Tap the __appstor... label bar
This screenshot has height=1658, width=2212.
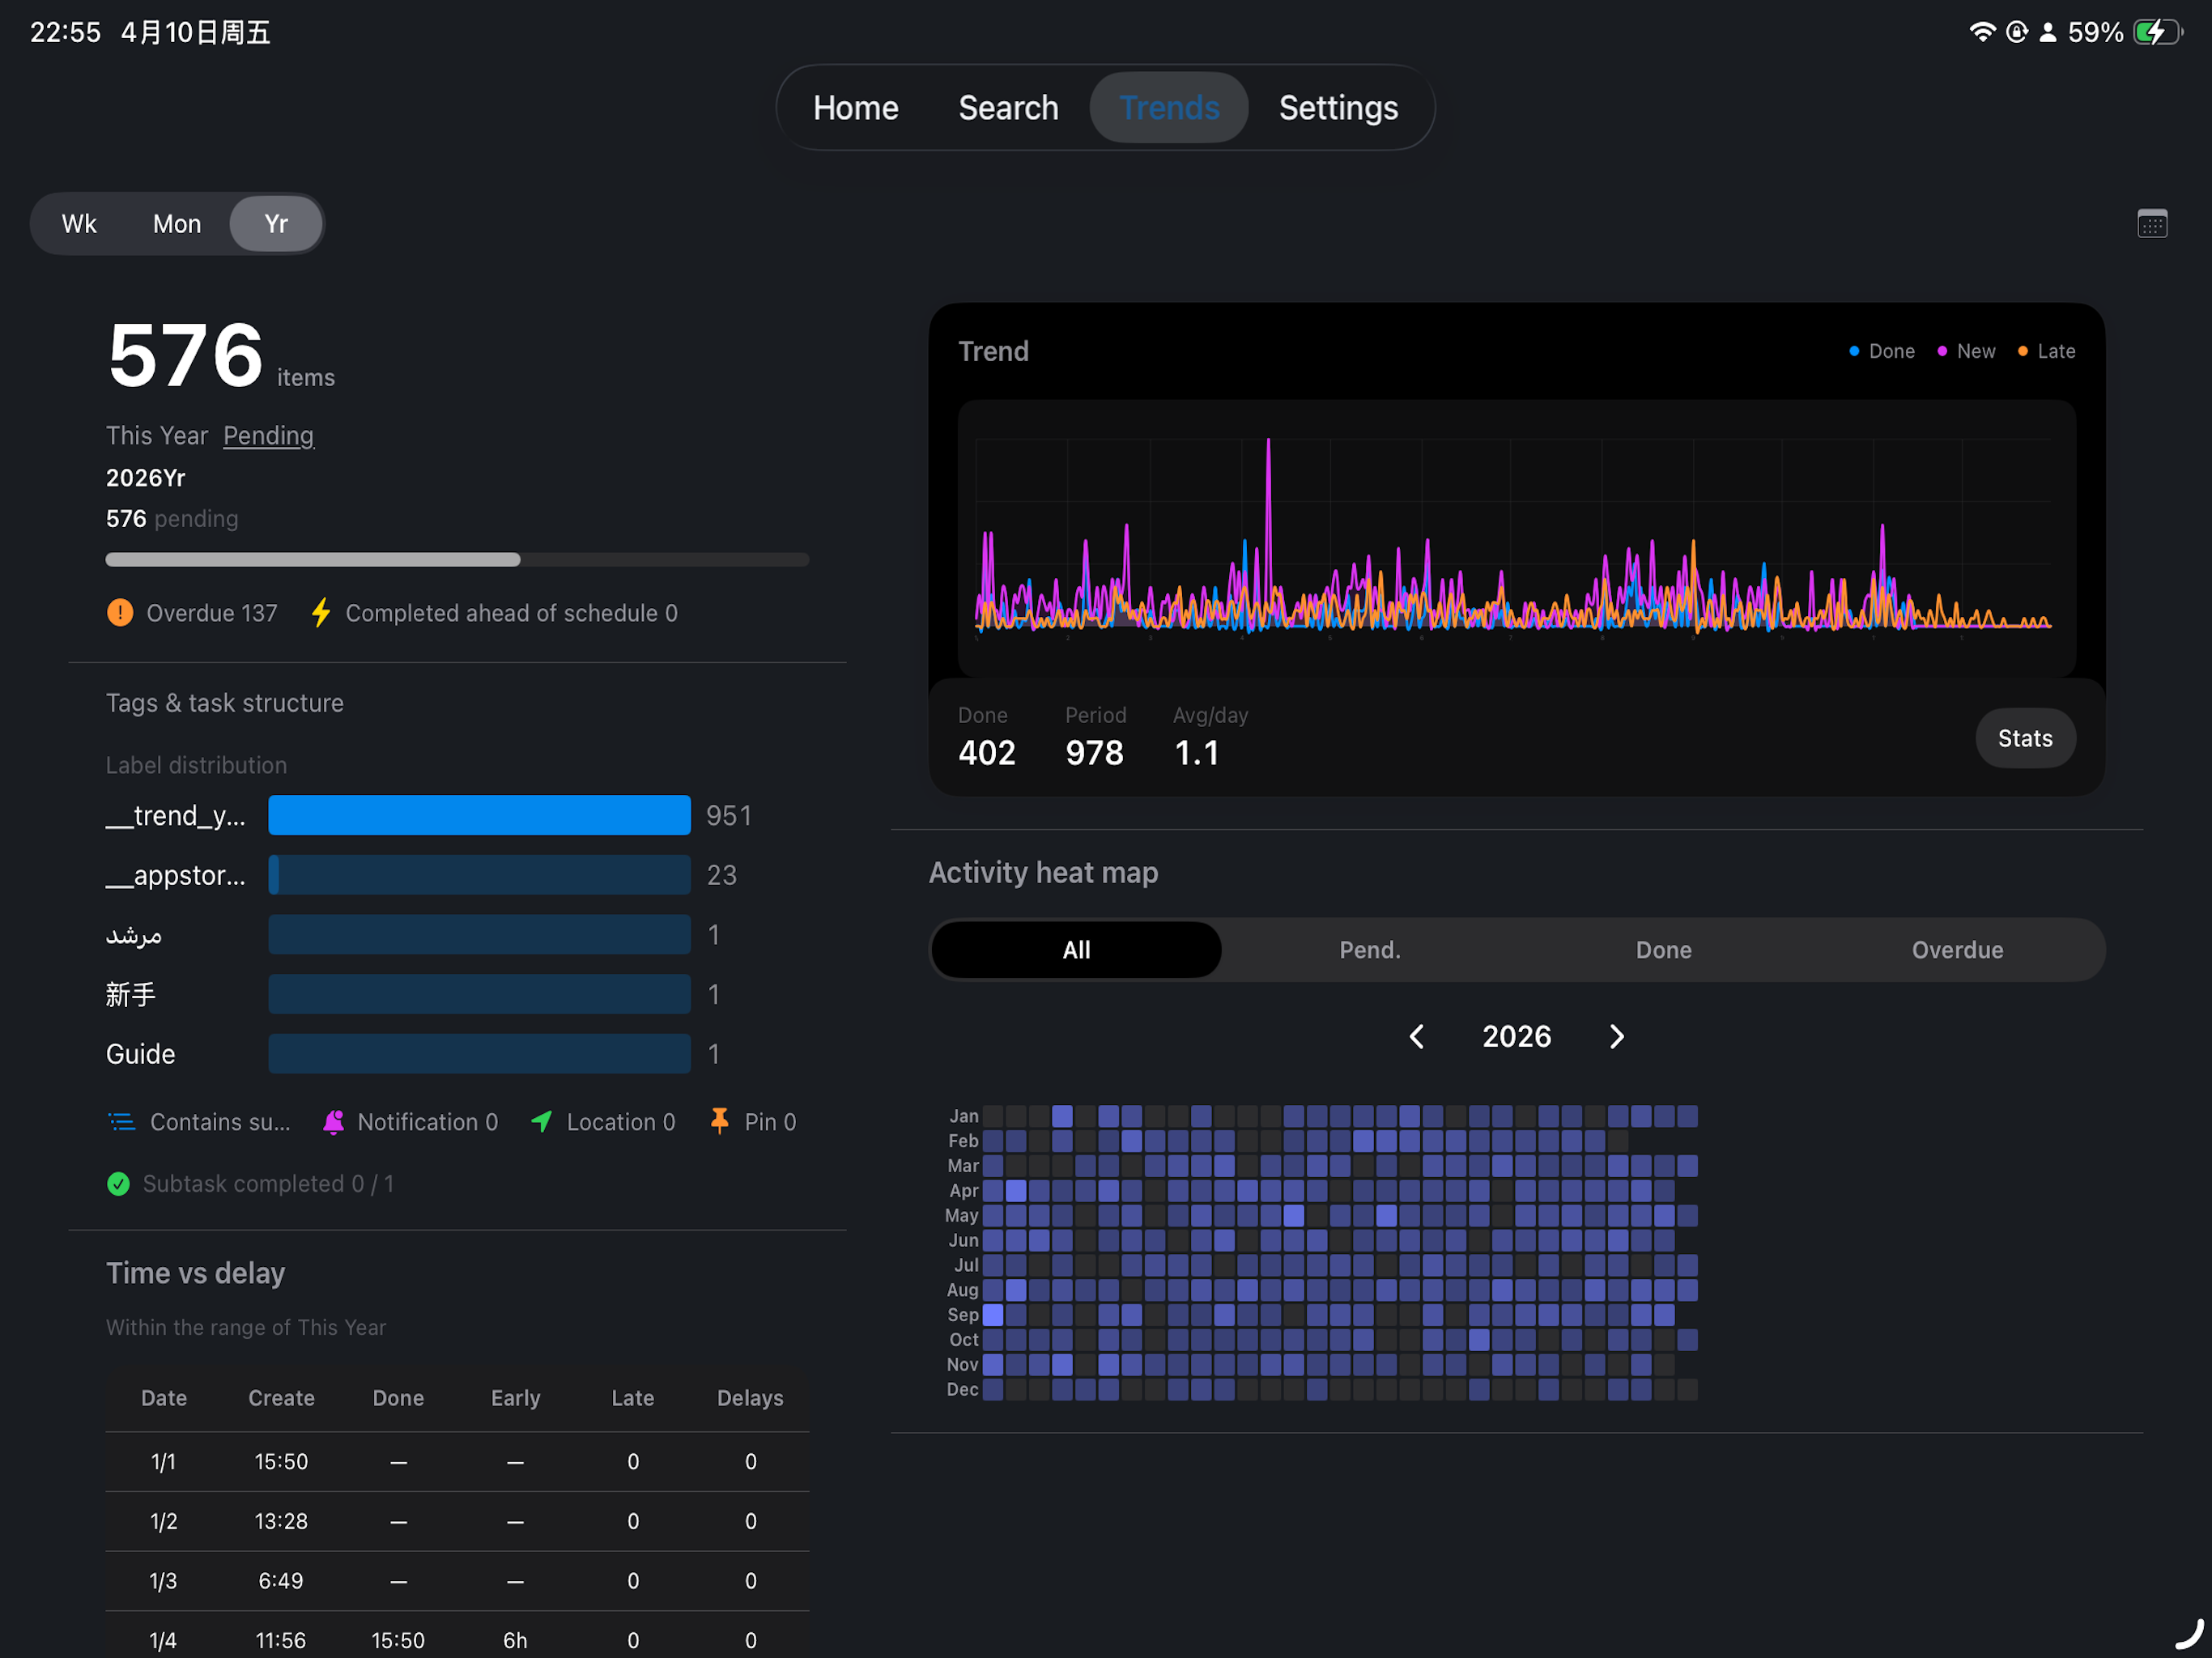(x=479, y=875)
